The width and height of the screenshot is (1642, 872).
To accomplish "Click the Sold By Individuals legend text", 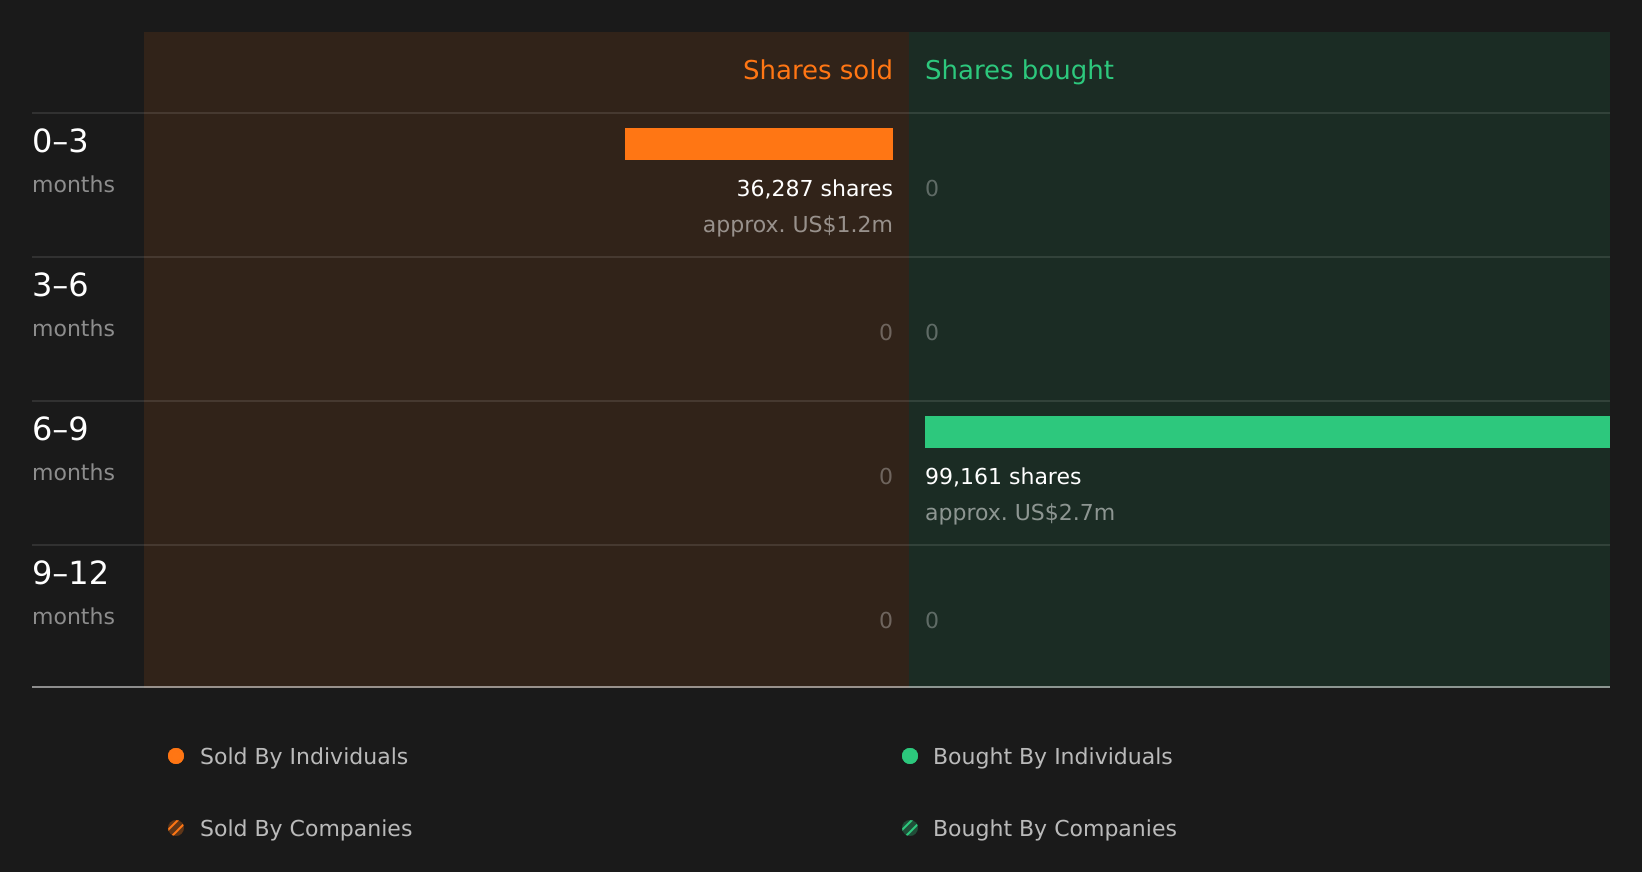I will tap(304, 756).
